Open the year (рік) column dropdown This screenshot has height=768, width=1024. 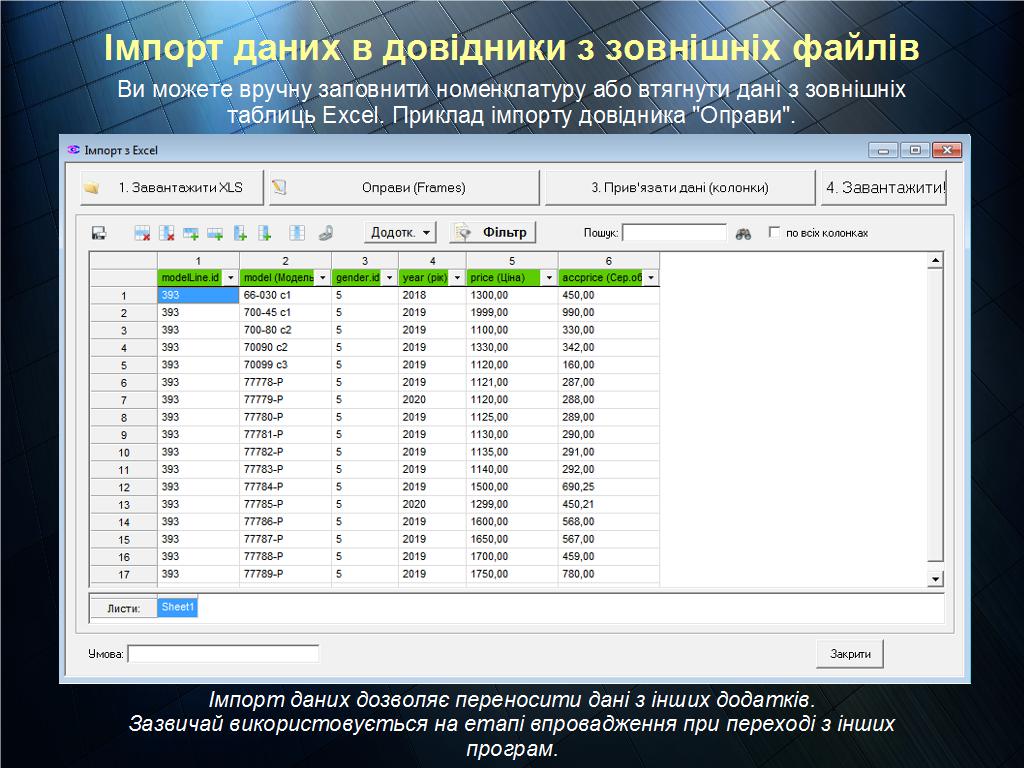457,278
